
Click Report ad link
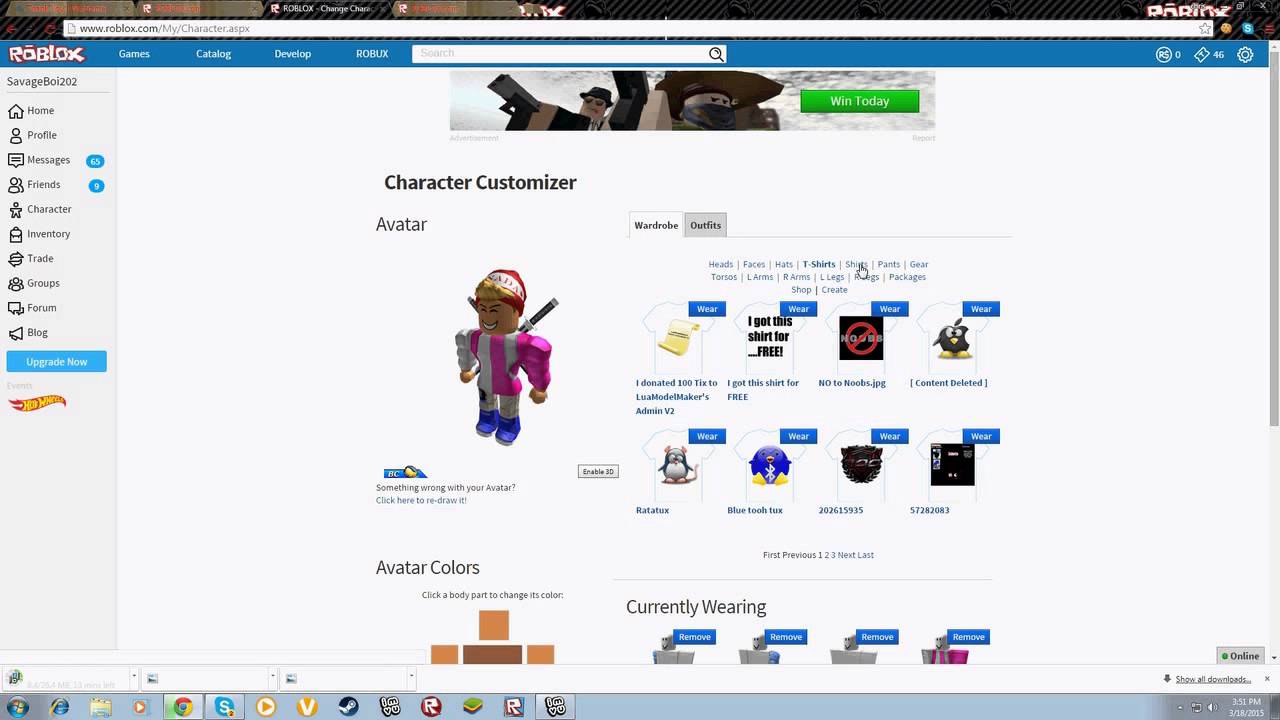tap(923, 138)
